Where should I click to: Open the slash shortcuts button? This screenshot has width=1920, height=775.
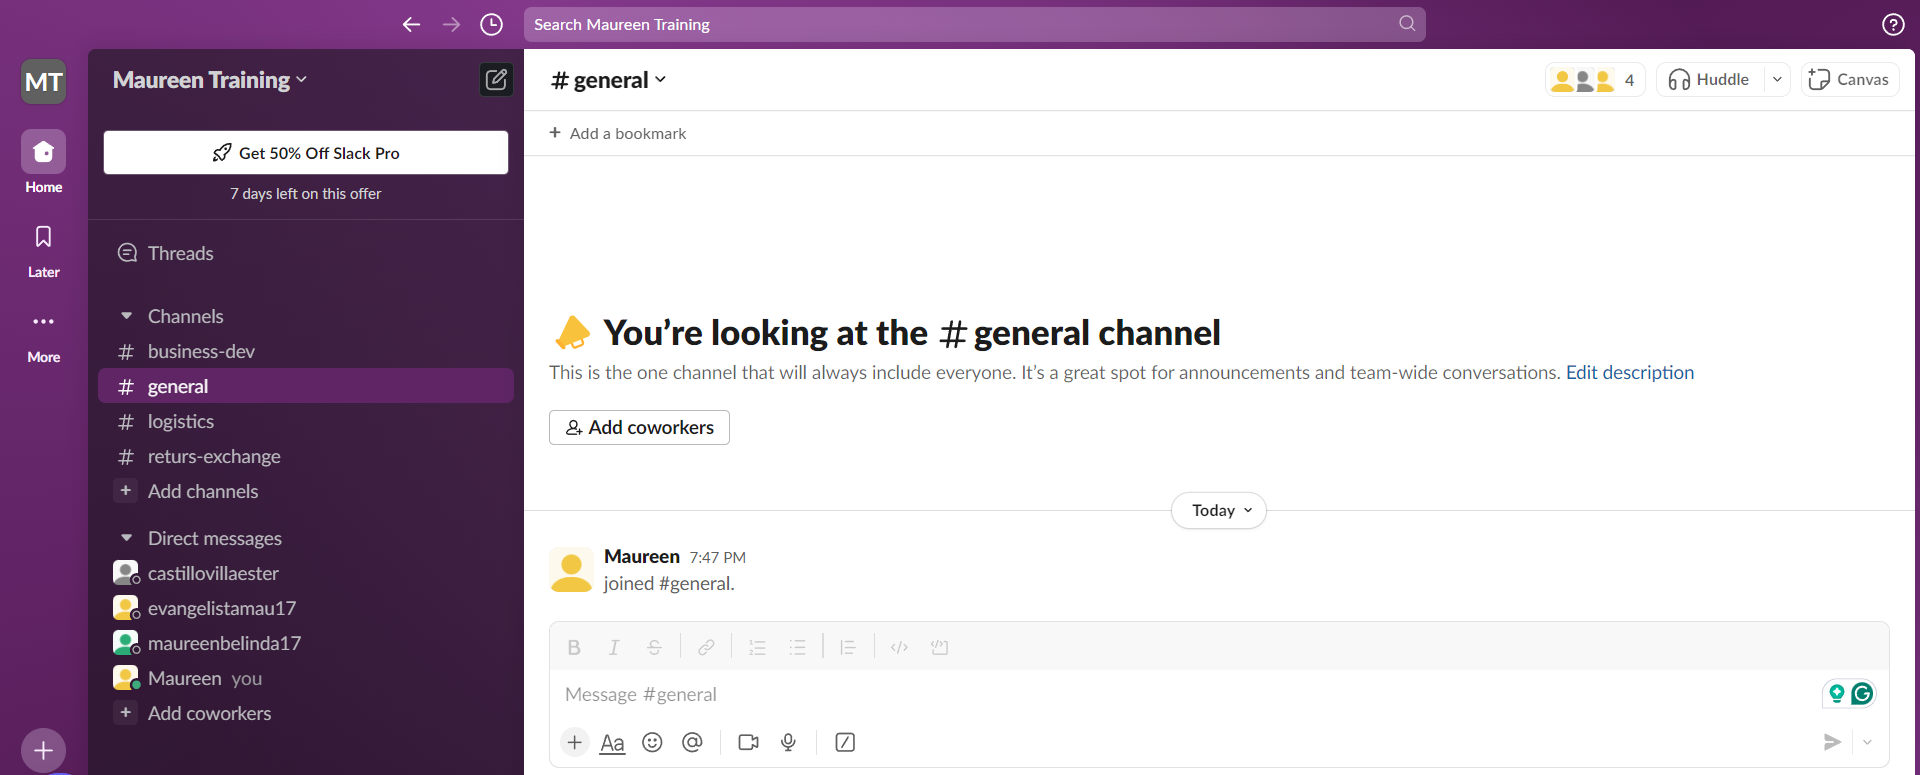(845, 742)
